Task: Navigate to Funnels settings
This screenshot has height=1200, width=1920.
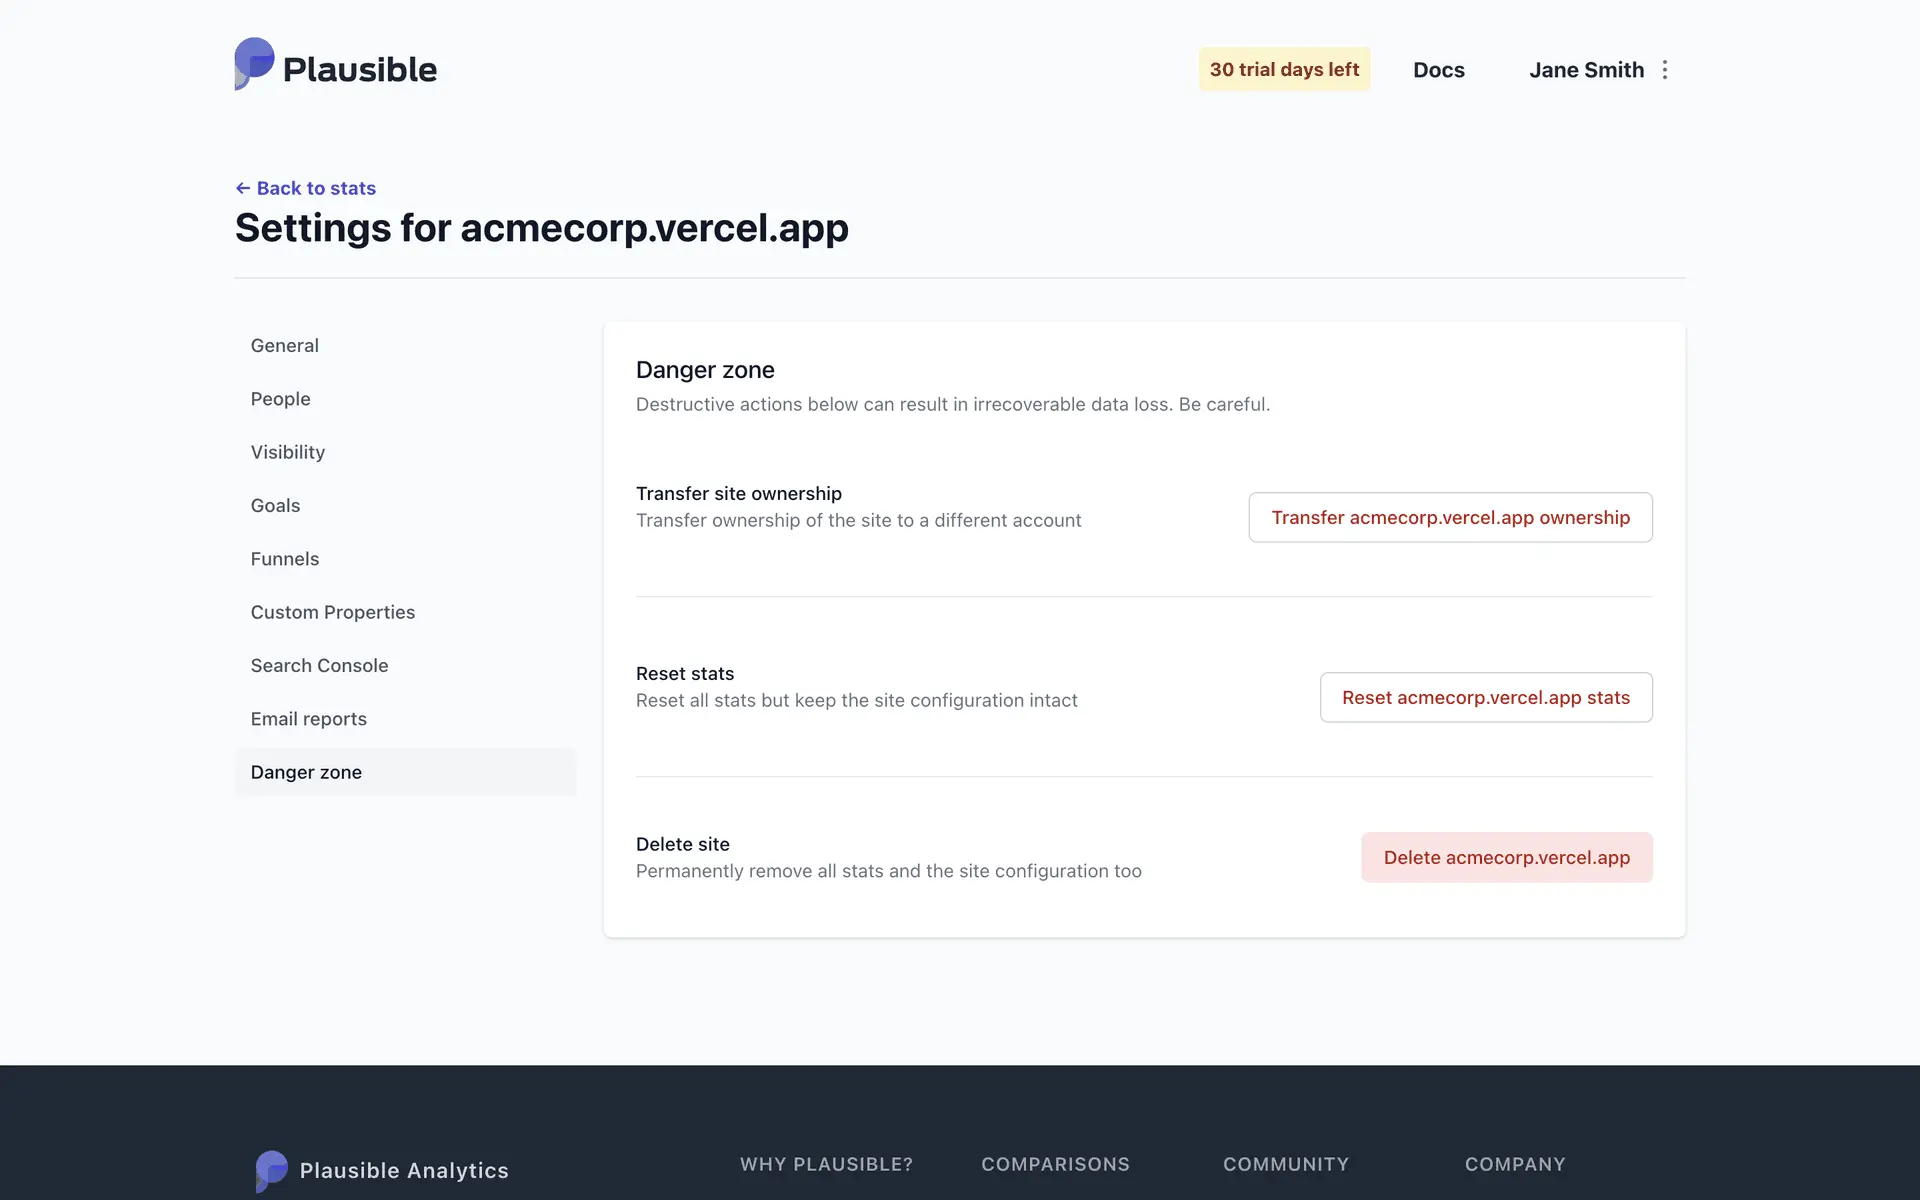Action: (285, 559)
